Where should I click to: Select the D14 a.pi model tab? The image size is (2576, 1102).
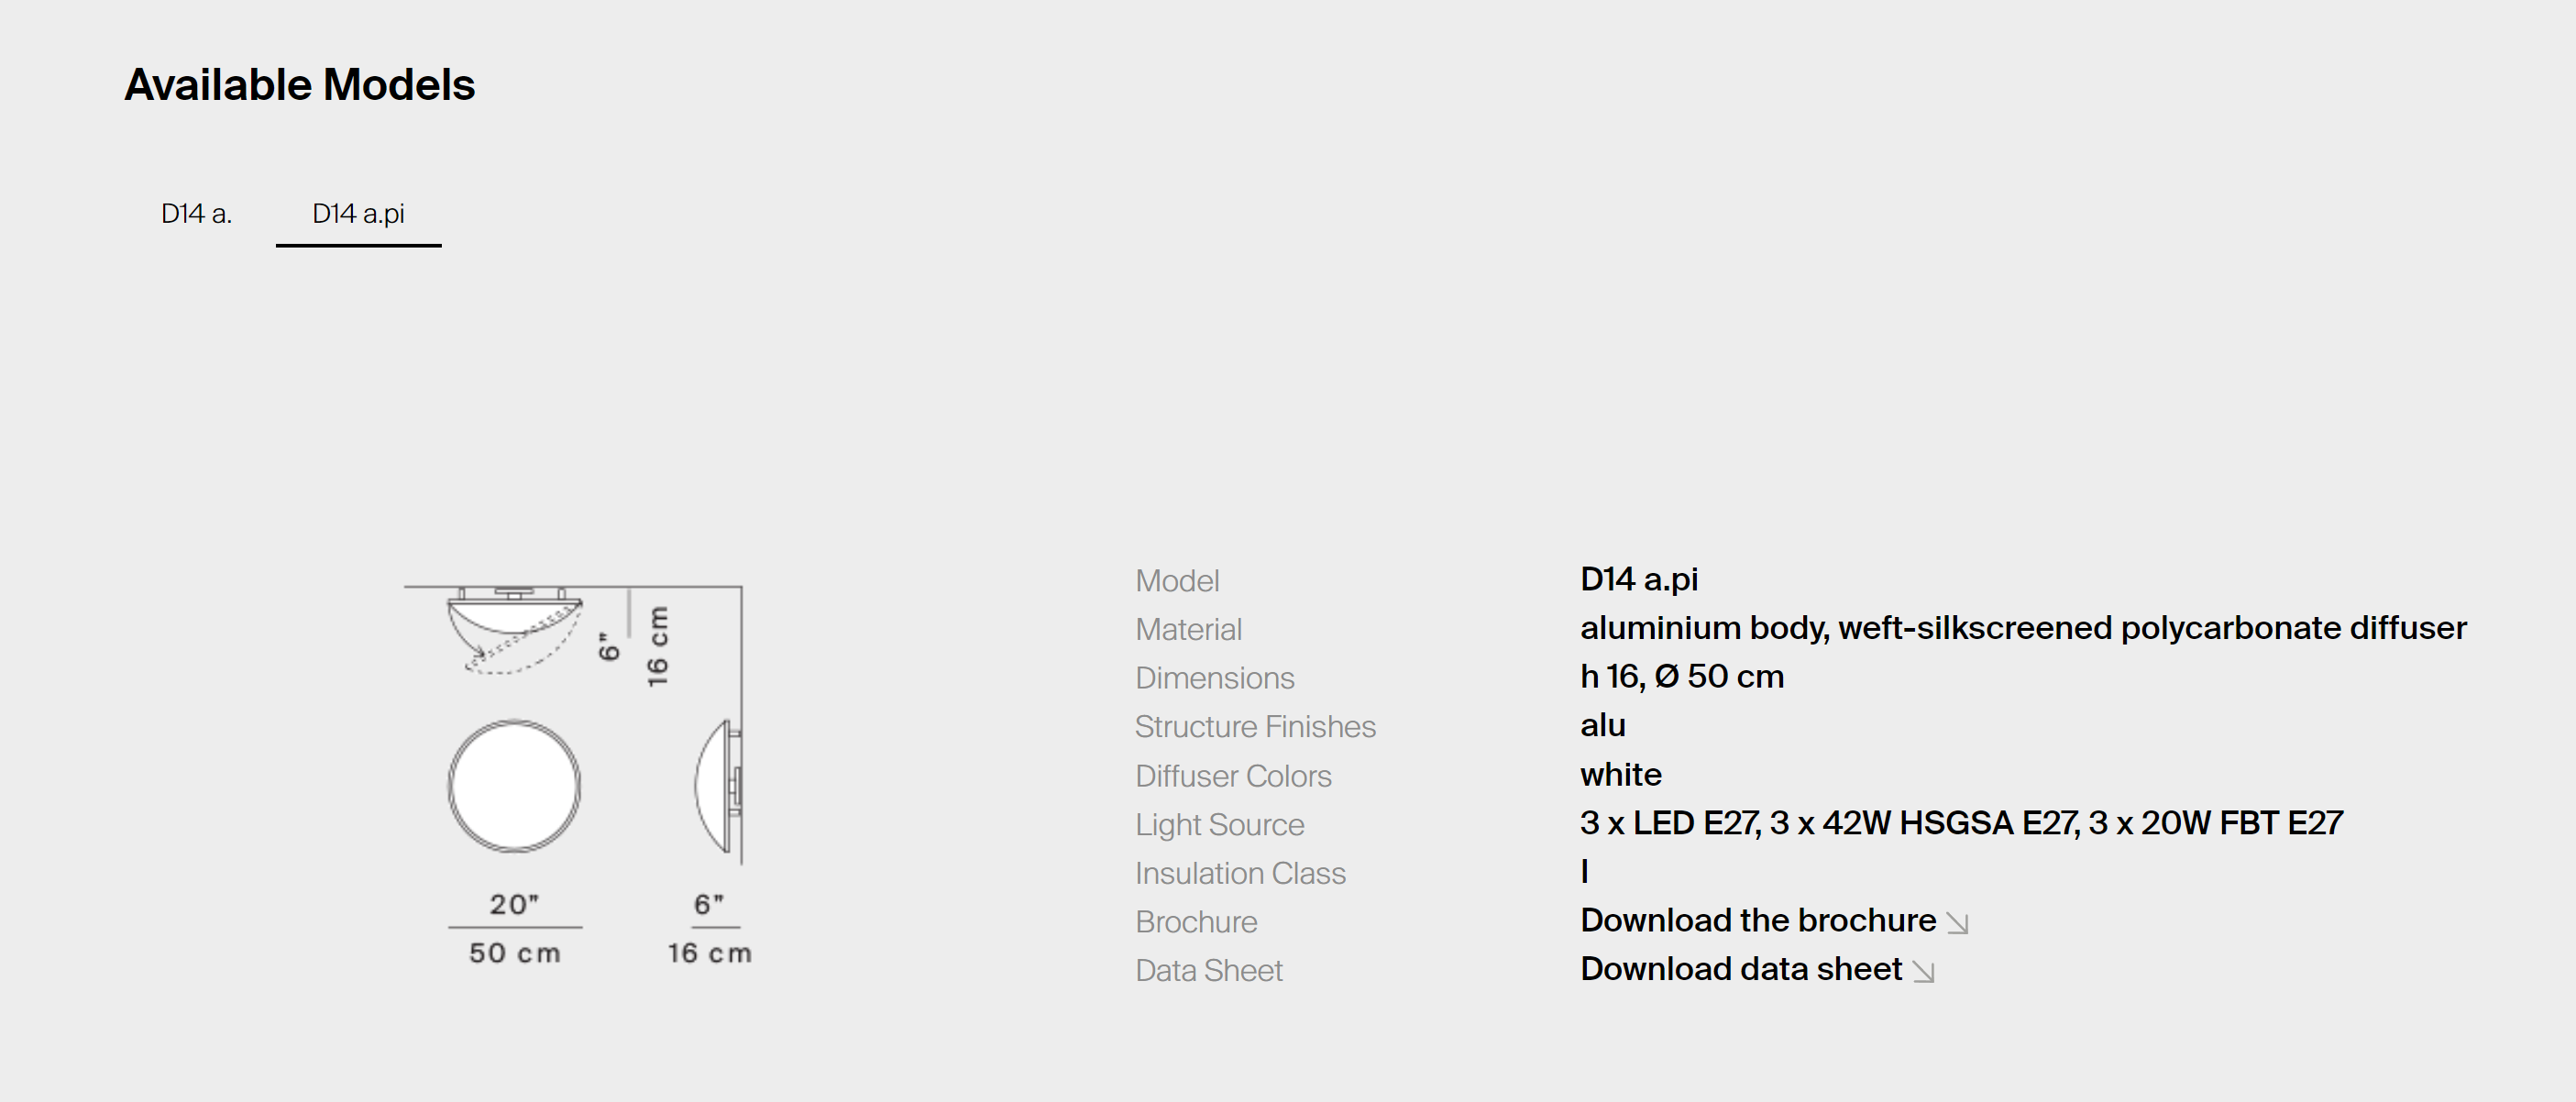pyautogui.click(x=358, y=213)
